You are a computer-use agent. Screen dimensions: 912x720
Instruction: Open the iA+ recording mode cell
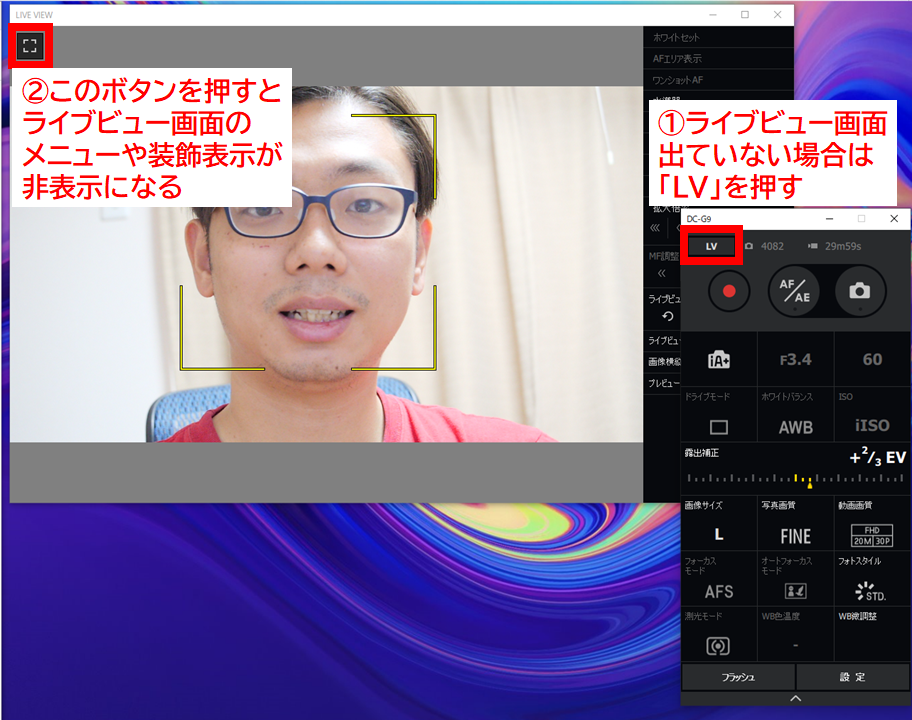tap(719, 360)
